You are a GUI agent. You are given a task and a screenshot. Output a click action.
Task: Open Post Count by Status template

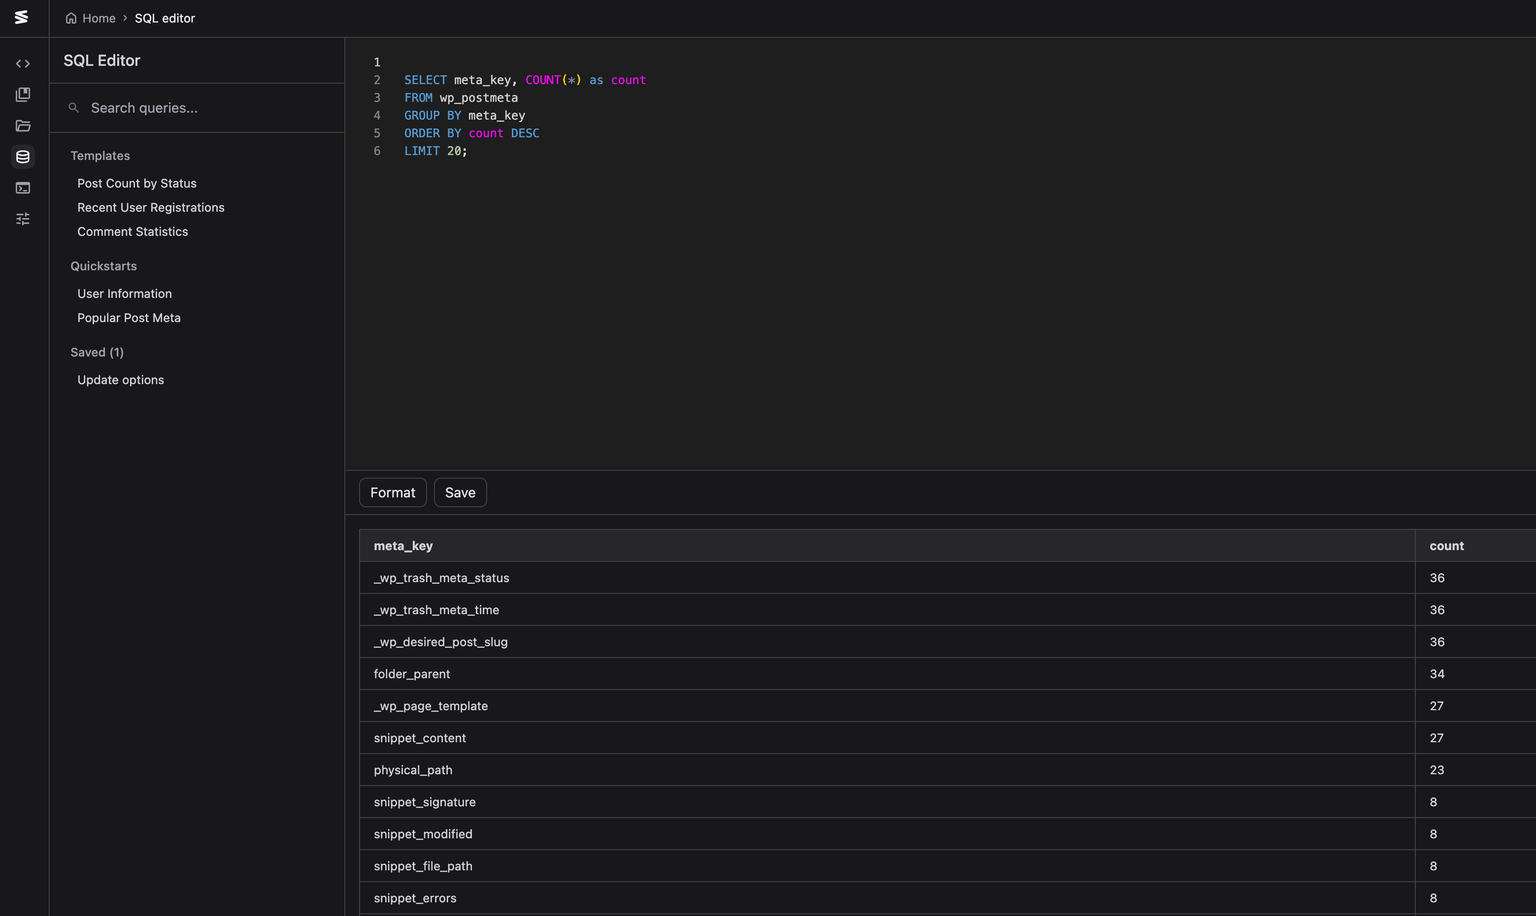(137, 183)
